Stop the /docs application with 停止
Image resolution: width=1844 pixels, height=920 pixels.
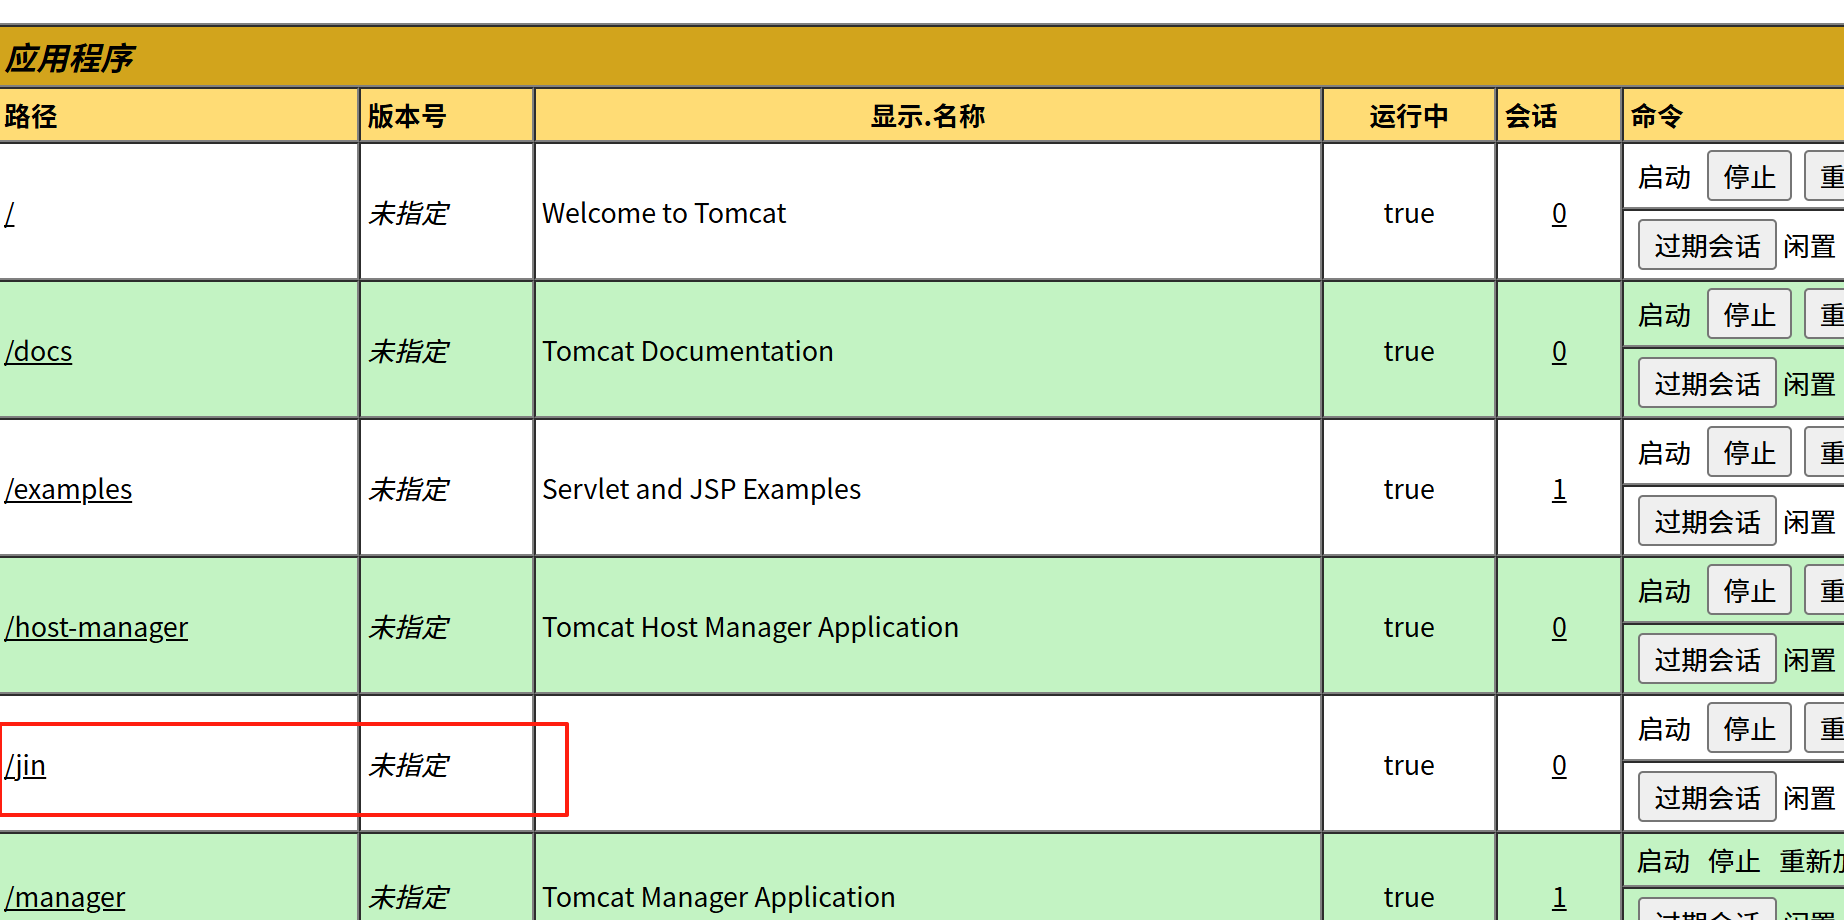pos(1749,315)
